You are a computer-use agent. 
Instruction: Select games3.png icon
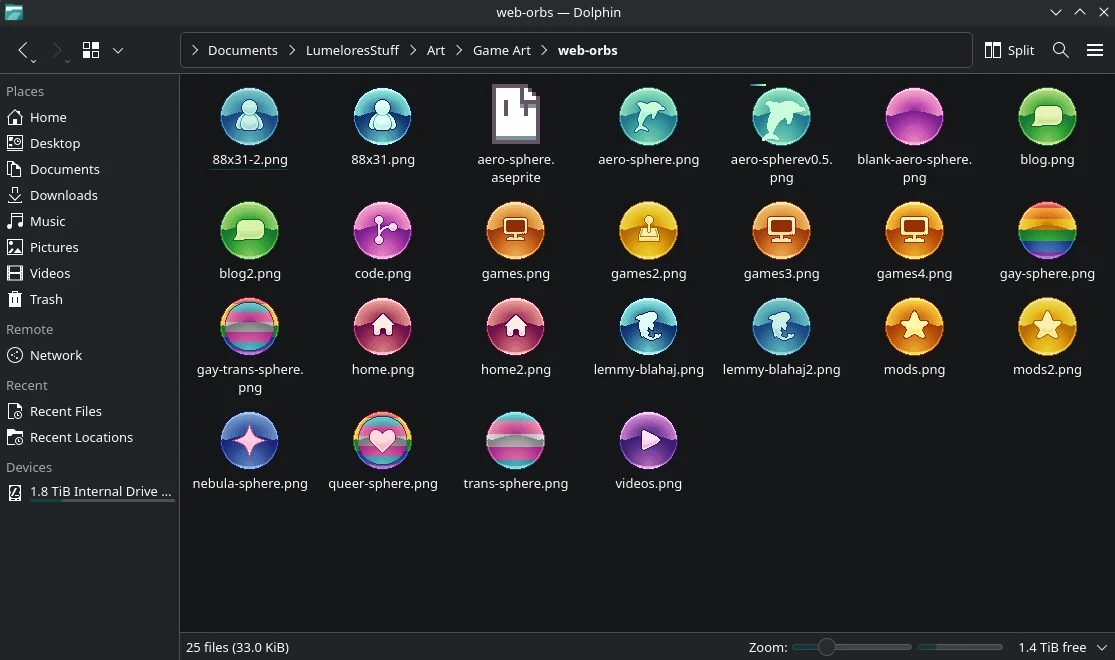pos(781,230)
